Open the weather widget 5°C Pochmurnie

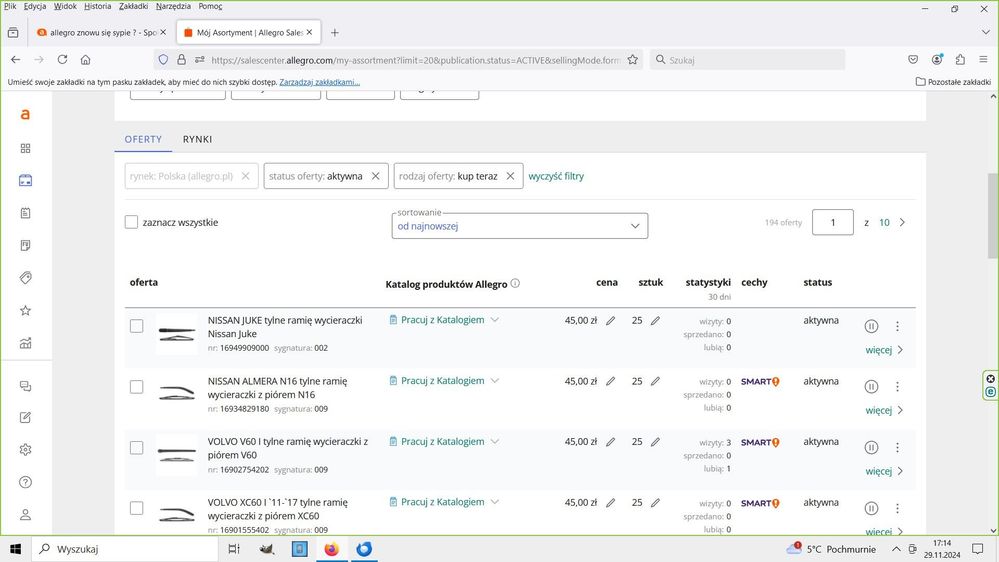click(x=831, y=549)
